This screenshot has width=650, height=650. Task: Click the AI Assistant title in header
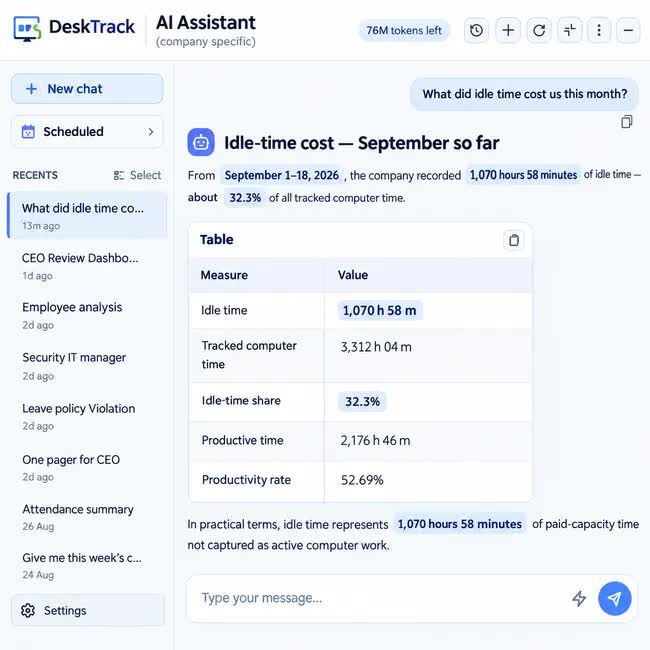click(206, 23)
